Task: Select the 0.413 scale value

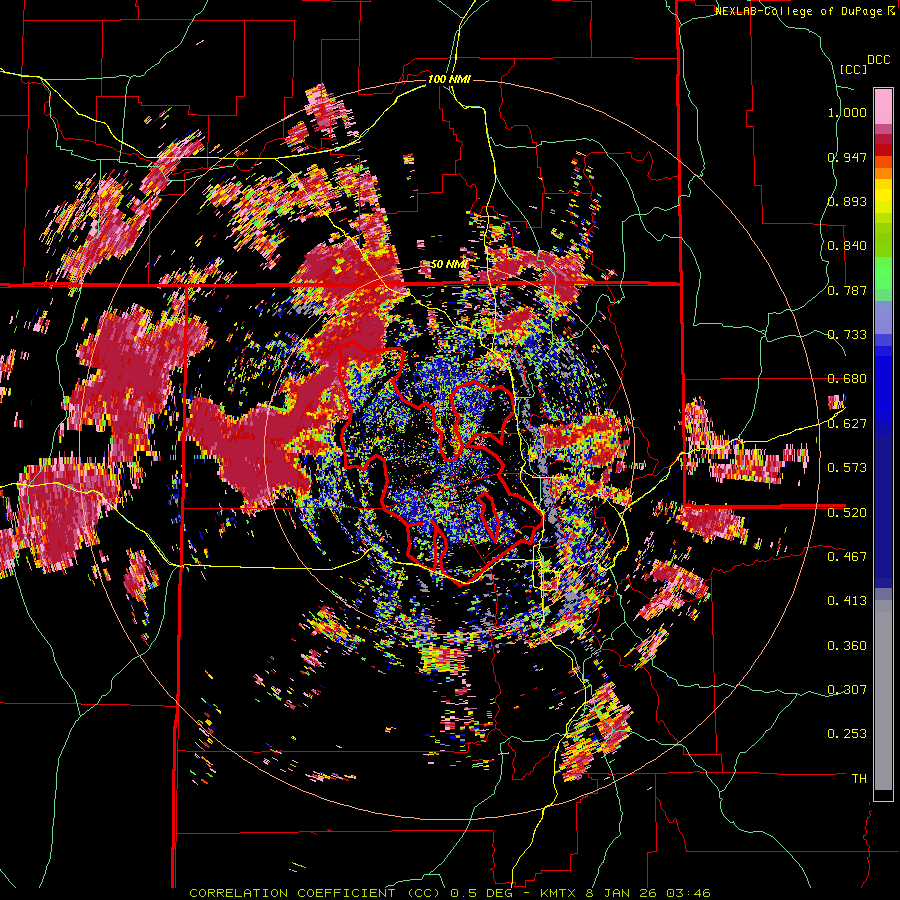Action: [847, 601]
